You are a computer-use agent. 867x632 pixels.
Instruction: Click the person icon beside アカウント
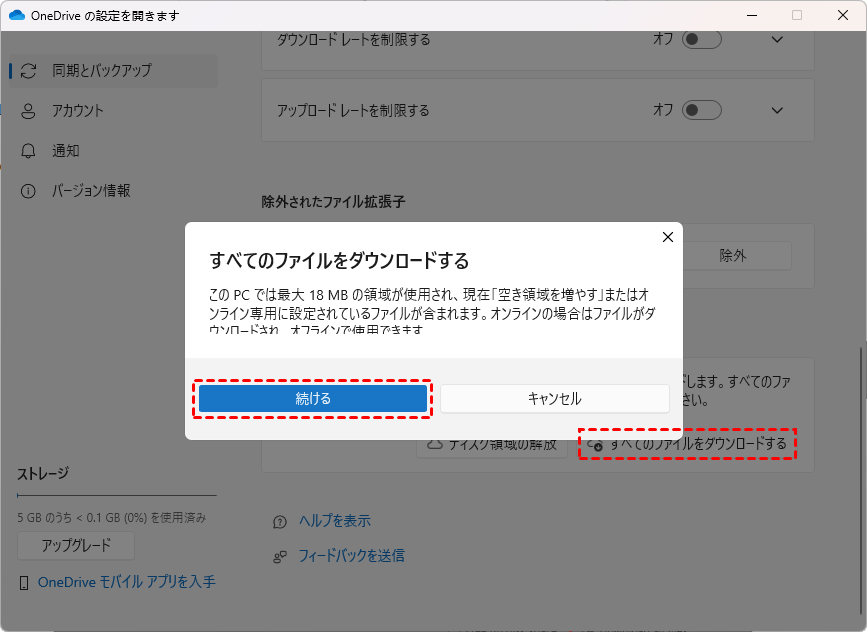tap(28, 111)
